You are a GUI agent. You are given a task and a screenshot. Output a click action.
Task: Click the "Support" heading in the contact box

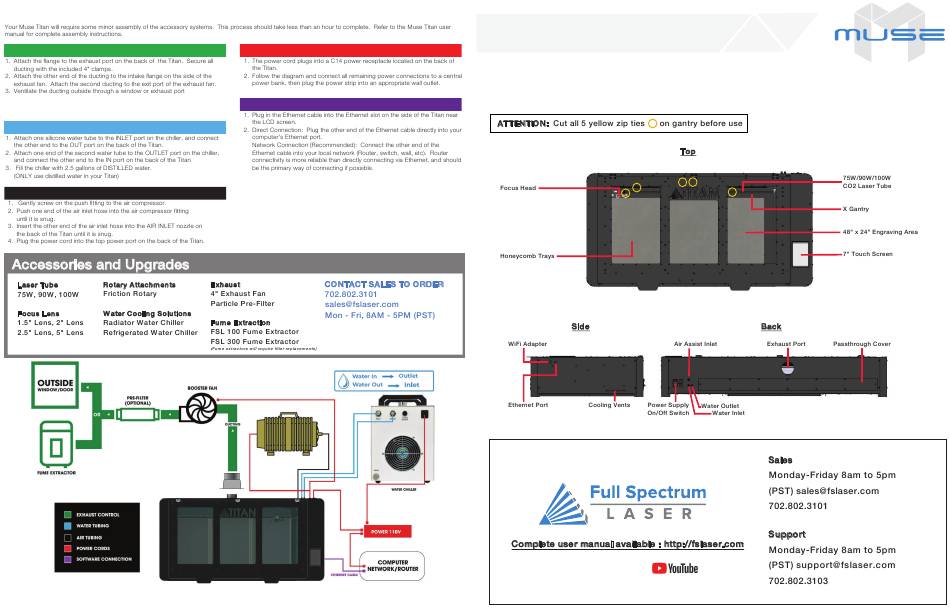pyautogui.click(x=787, y=534)
